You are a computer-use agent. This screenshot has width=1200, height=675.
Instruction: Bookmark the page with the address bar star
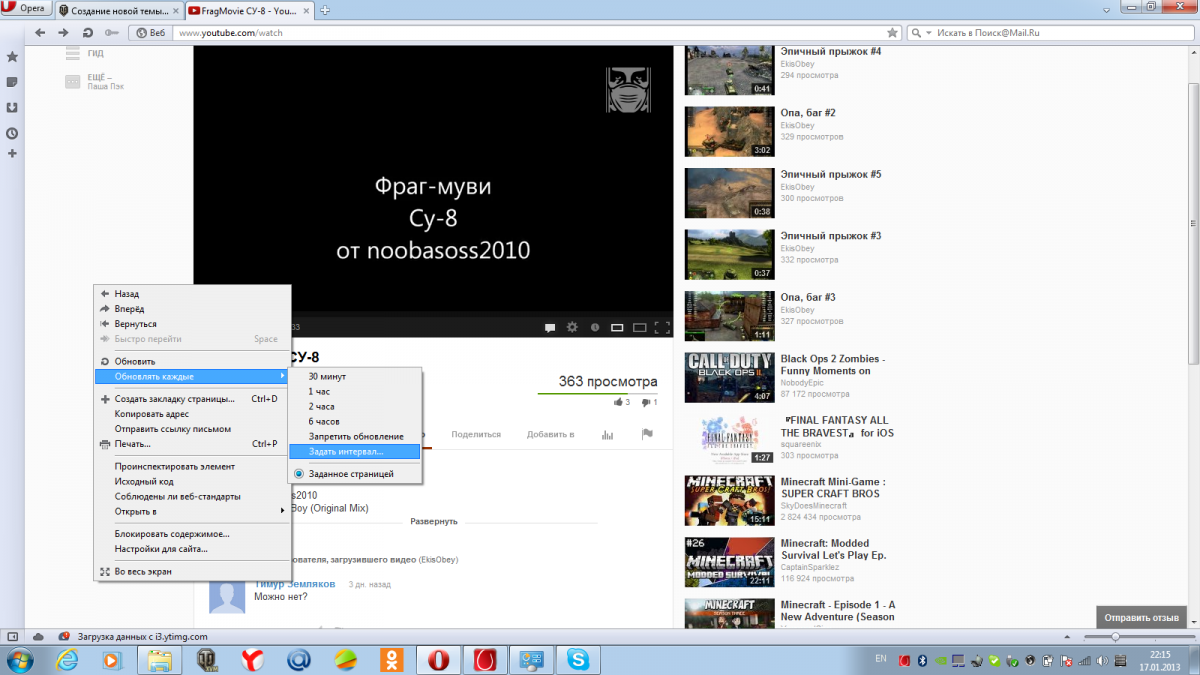(892, 32)
